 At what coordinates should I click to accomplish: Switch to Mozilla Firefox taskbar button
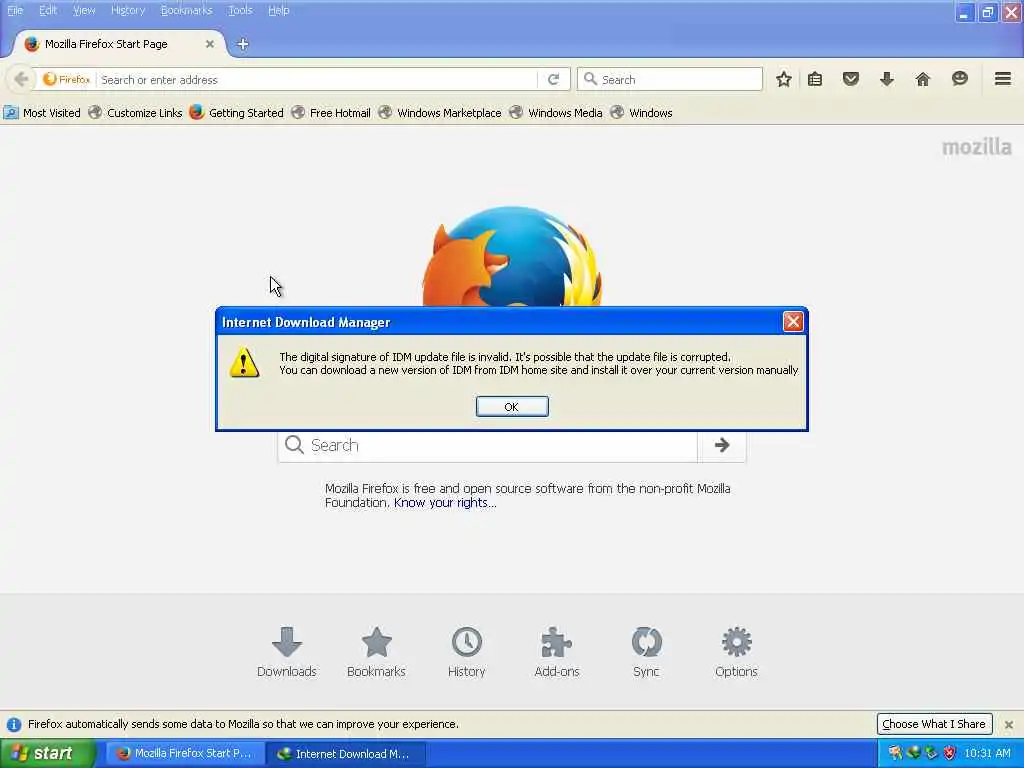tap(185, 754)
